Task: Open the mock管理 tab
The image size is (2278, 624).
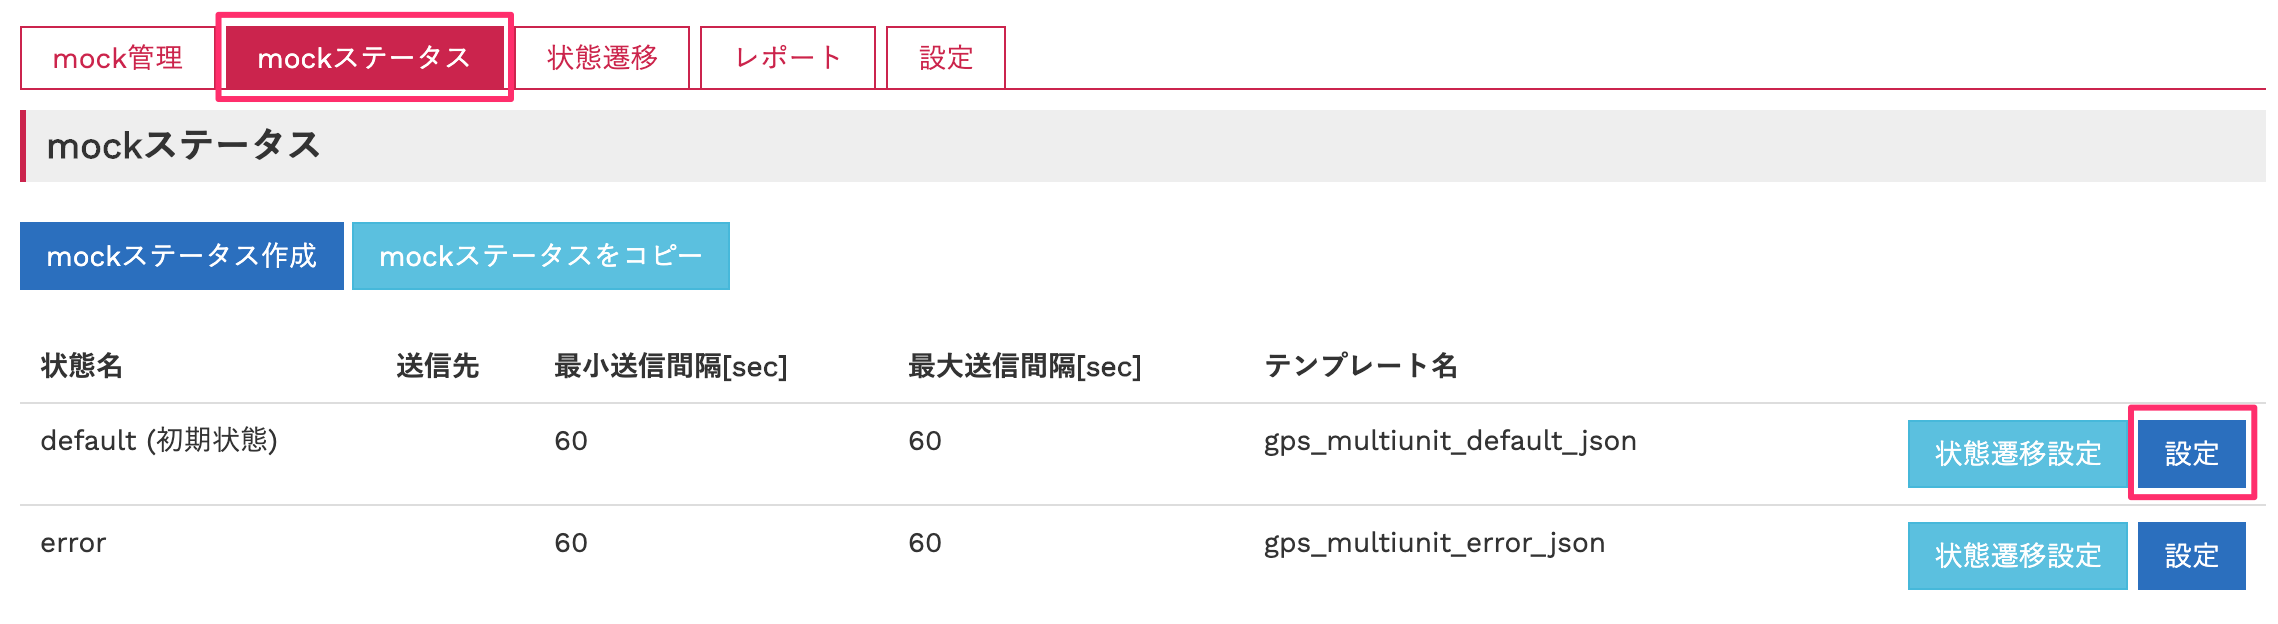Action: click(x=118, y=58)
